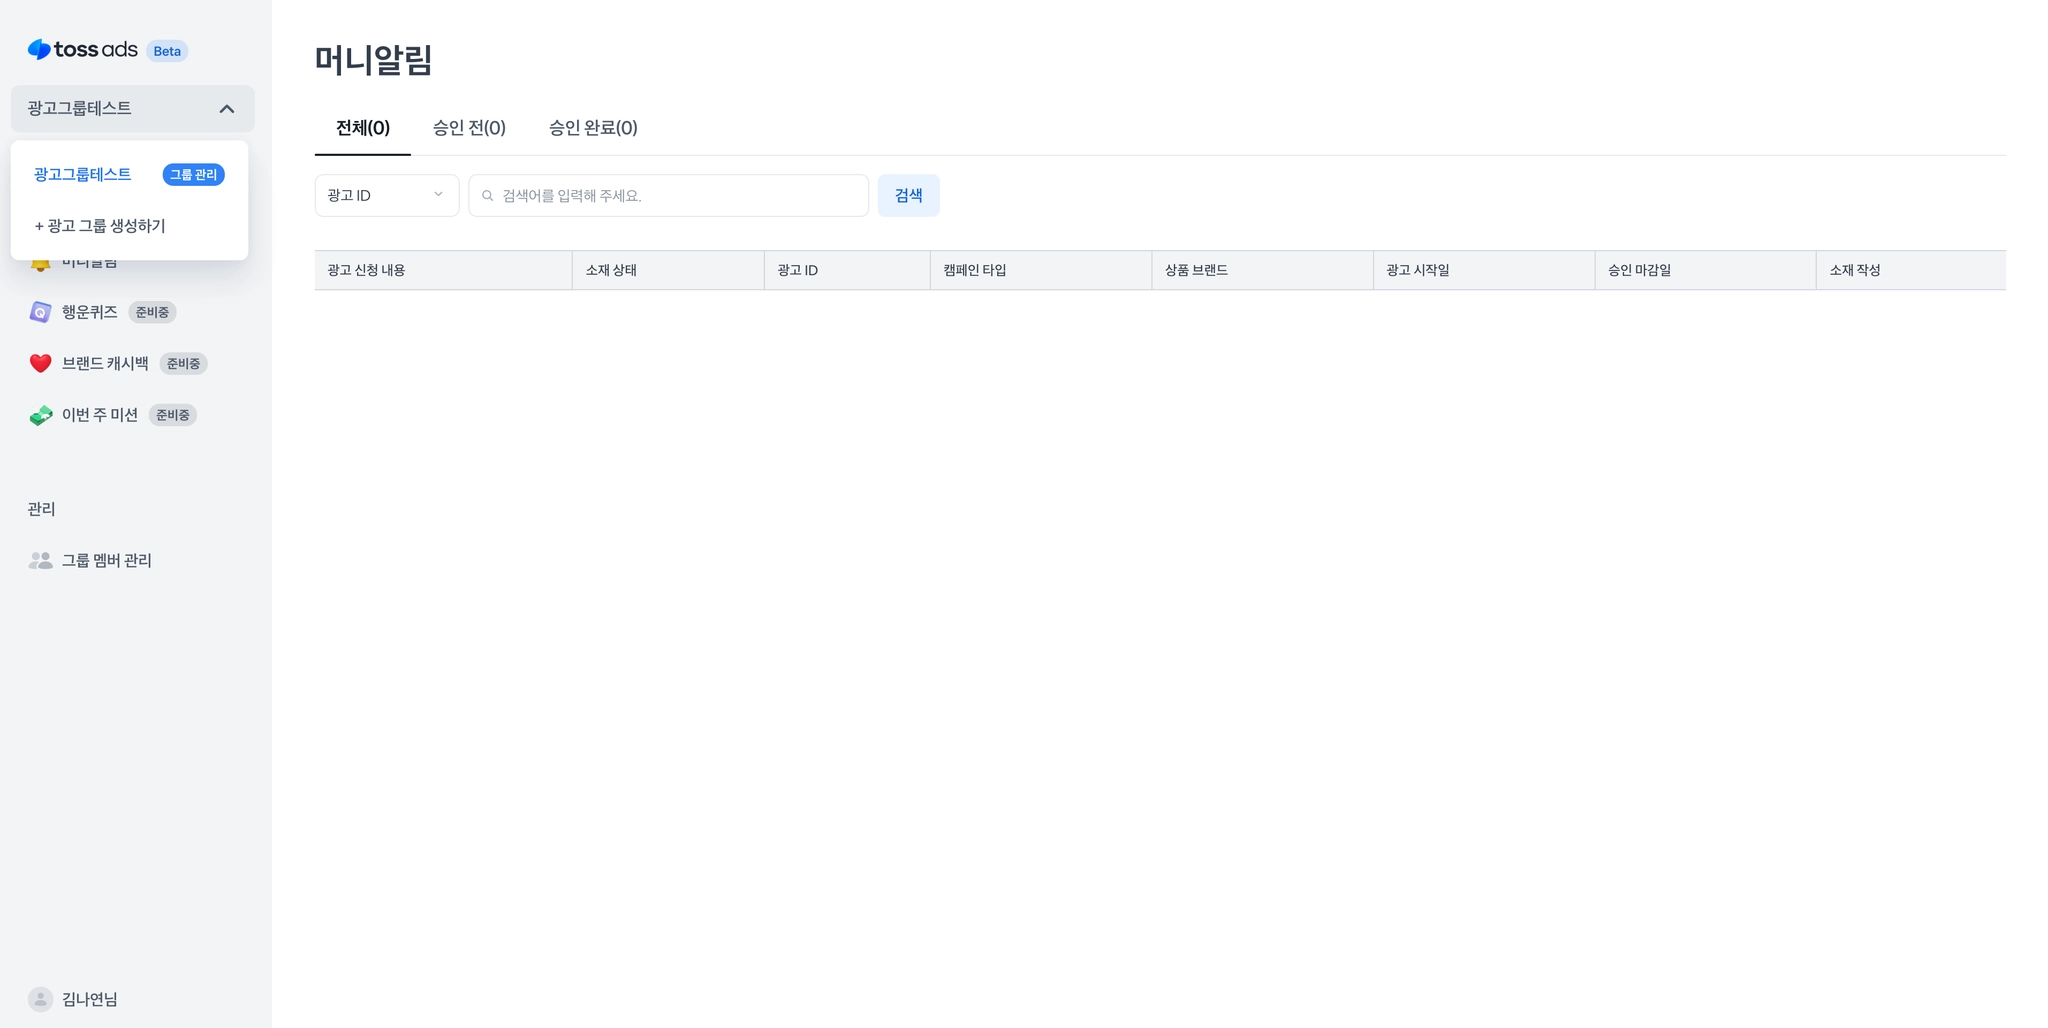The height and width of the screenshot is (1028, 2048).
Task: Click the 행운퀴즈 quiz icon
Action: 40,312
